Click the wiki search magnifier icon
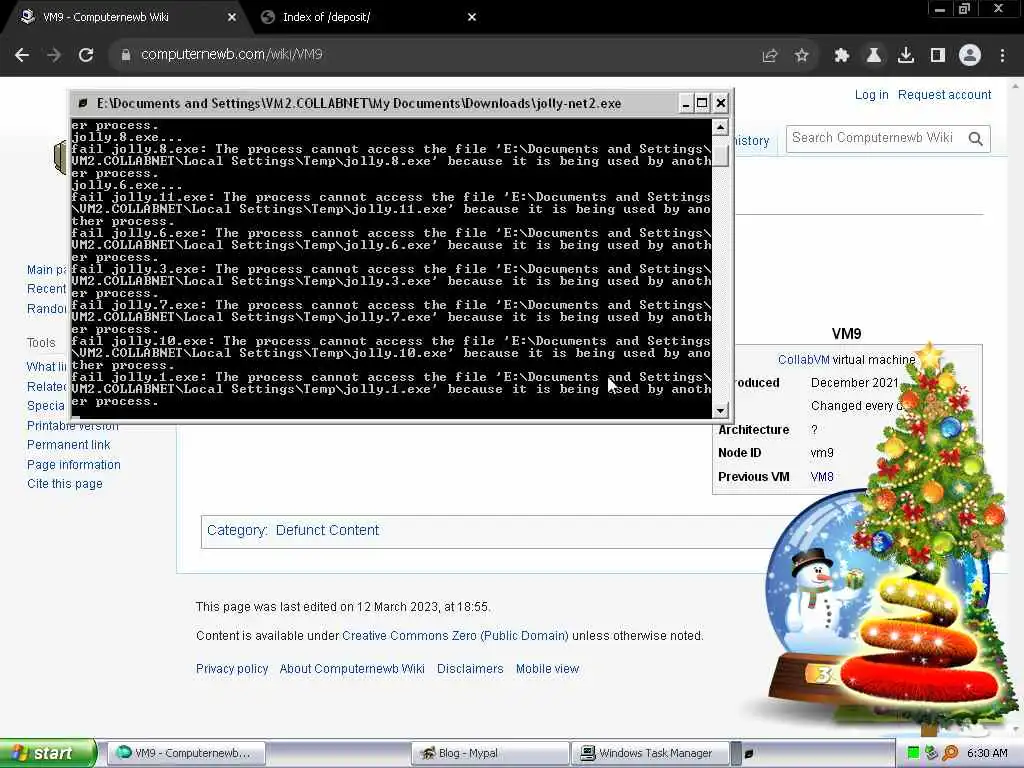The width and height of the screenshot is (1024, 768). tap(976, 138)
